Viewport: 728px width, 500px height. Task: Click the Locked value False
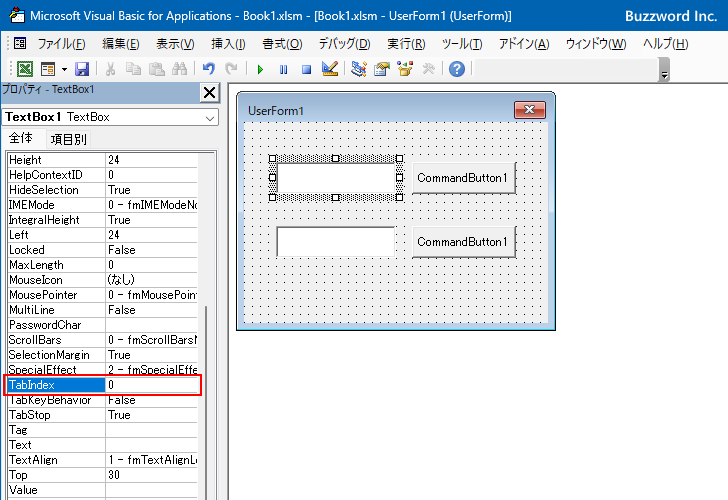pyautogui.click(x=152, y=250)
